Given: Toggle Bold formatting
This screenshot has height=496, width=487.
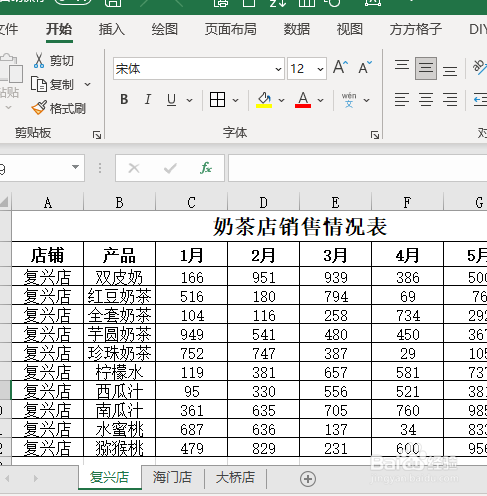Looking at the screenshot, I should (x=124, y=99).
